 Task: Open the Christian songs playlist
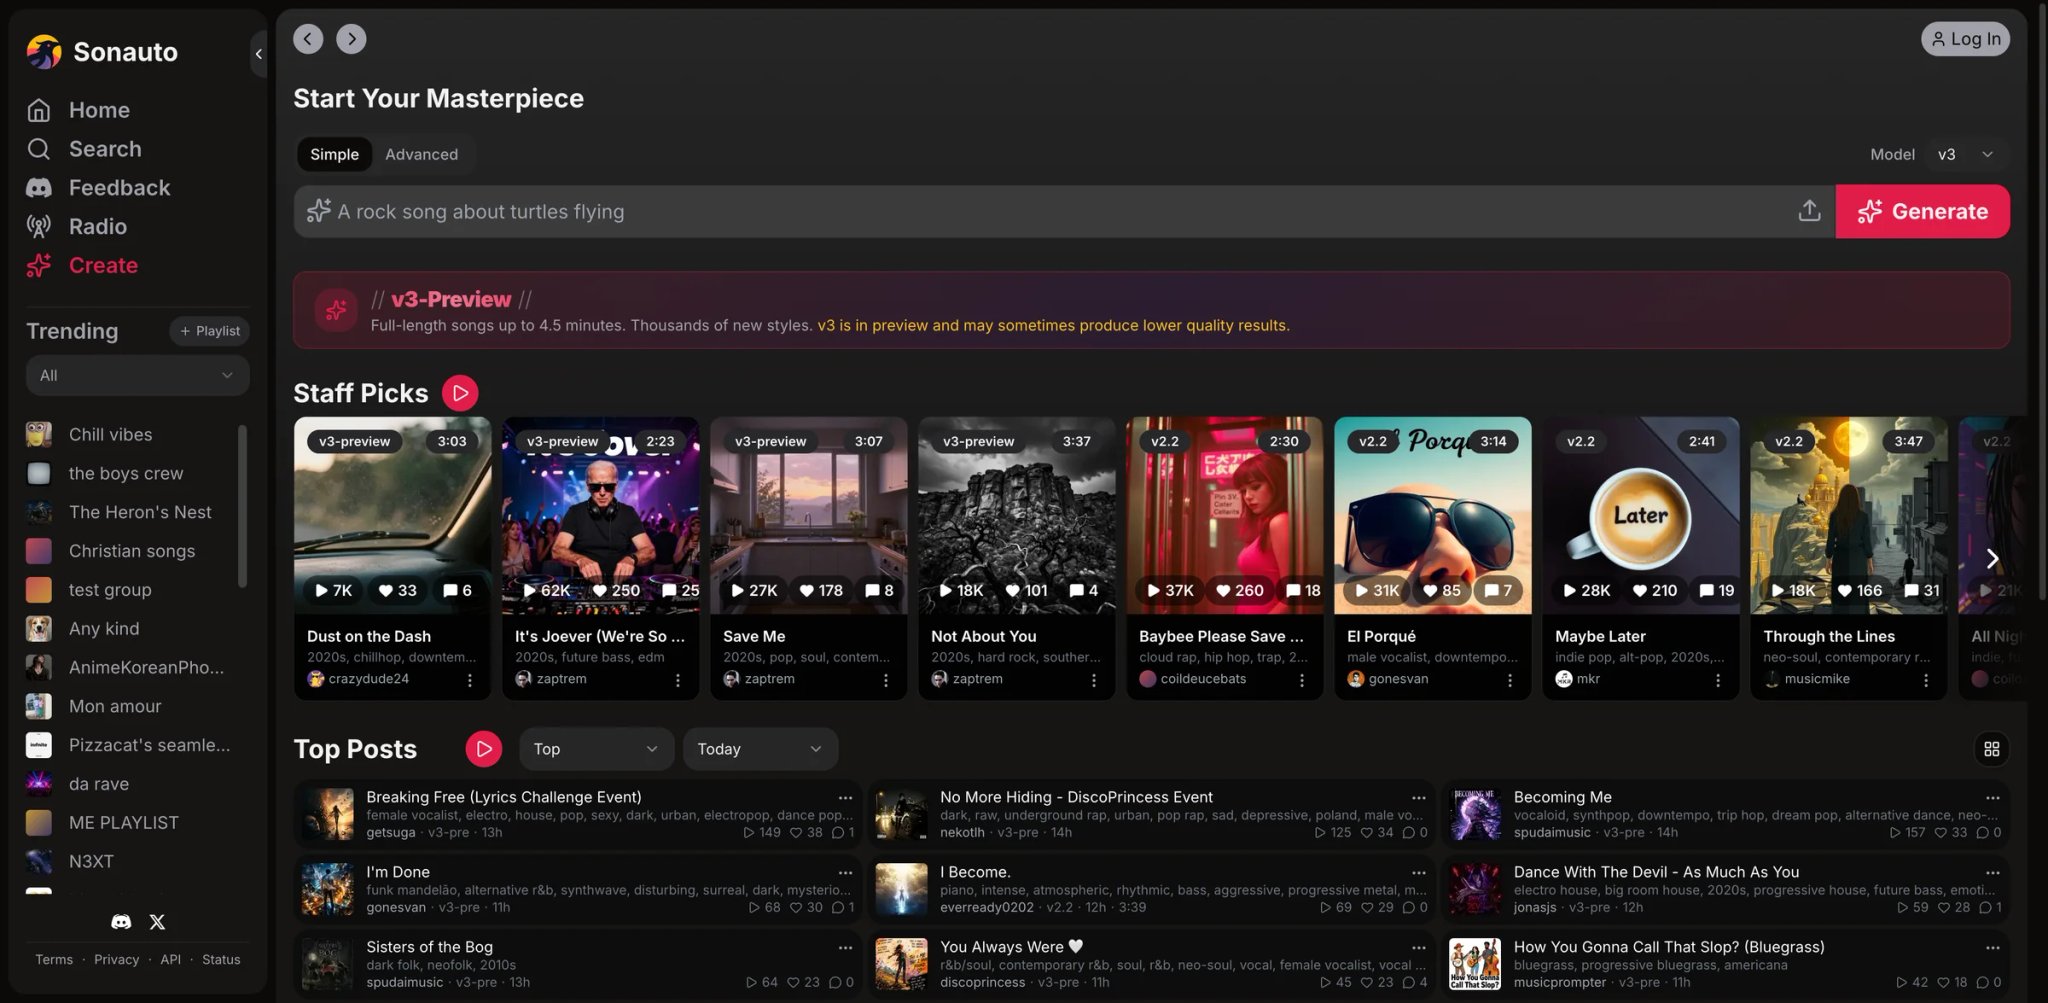pyautogui.click(x=132, y=552)
